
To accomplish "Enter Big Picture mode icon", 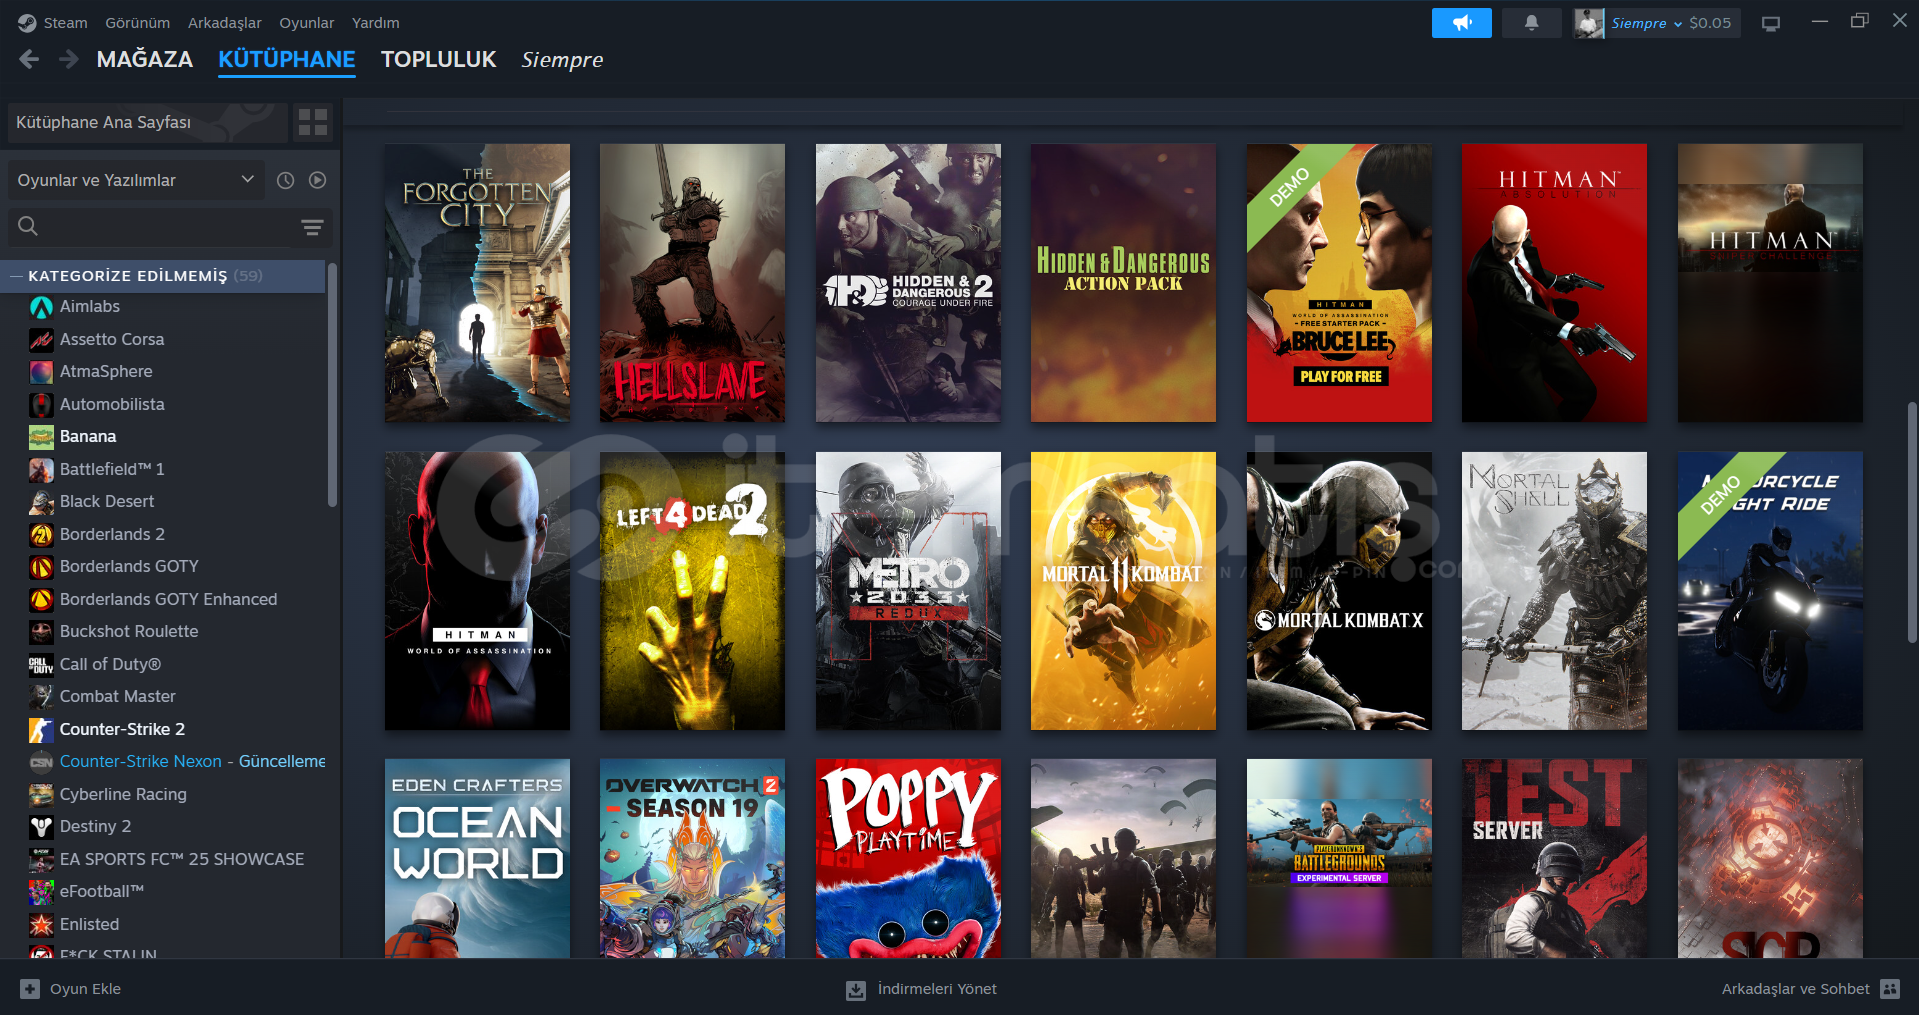I will point(1770,23).
